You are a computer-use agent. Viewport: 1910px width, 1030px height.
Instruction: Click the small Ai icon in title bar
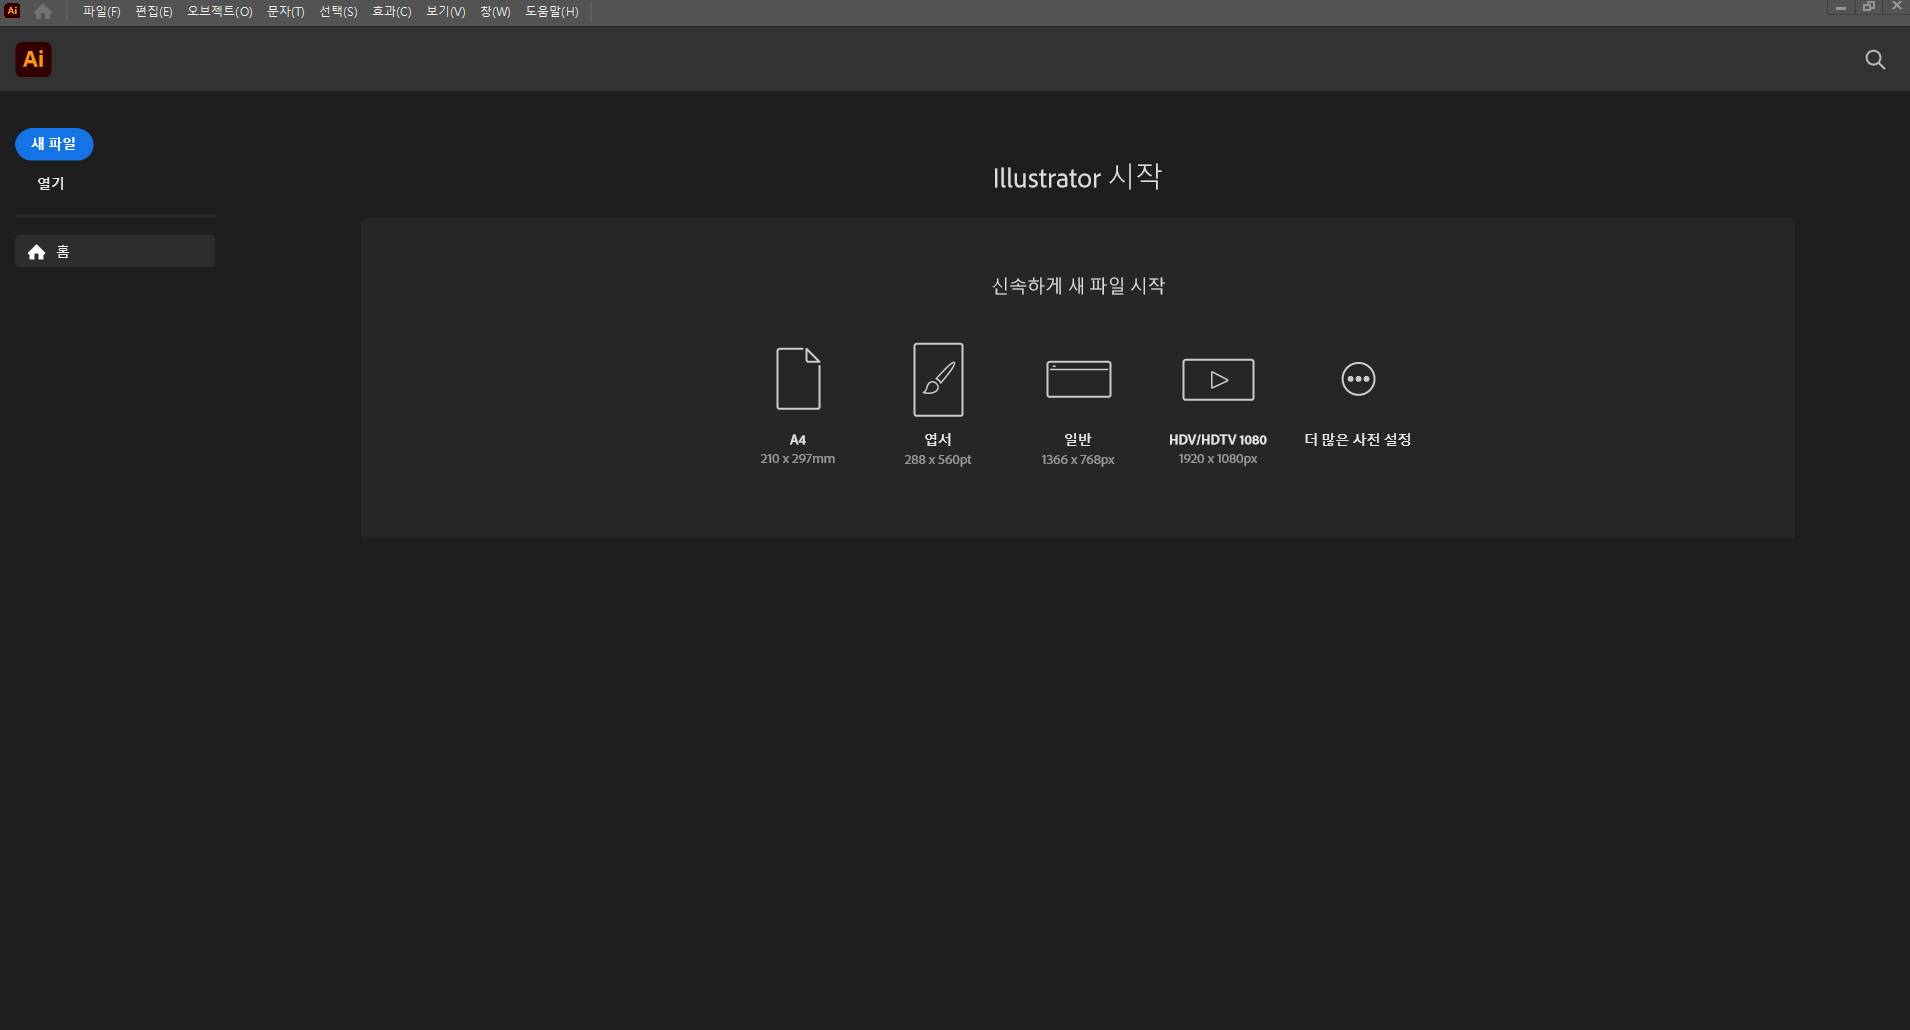13,11
